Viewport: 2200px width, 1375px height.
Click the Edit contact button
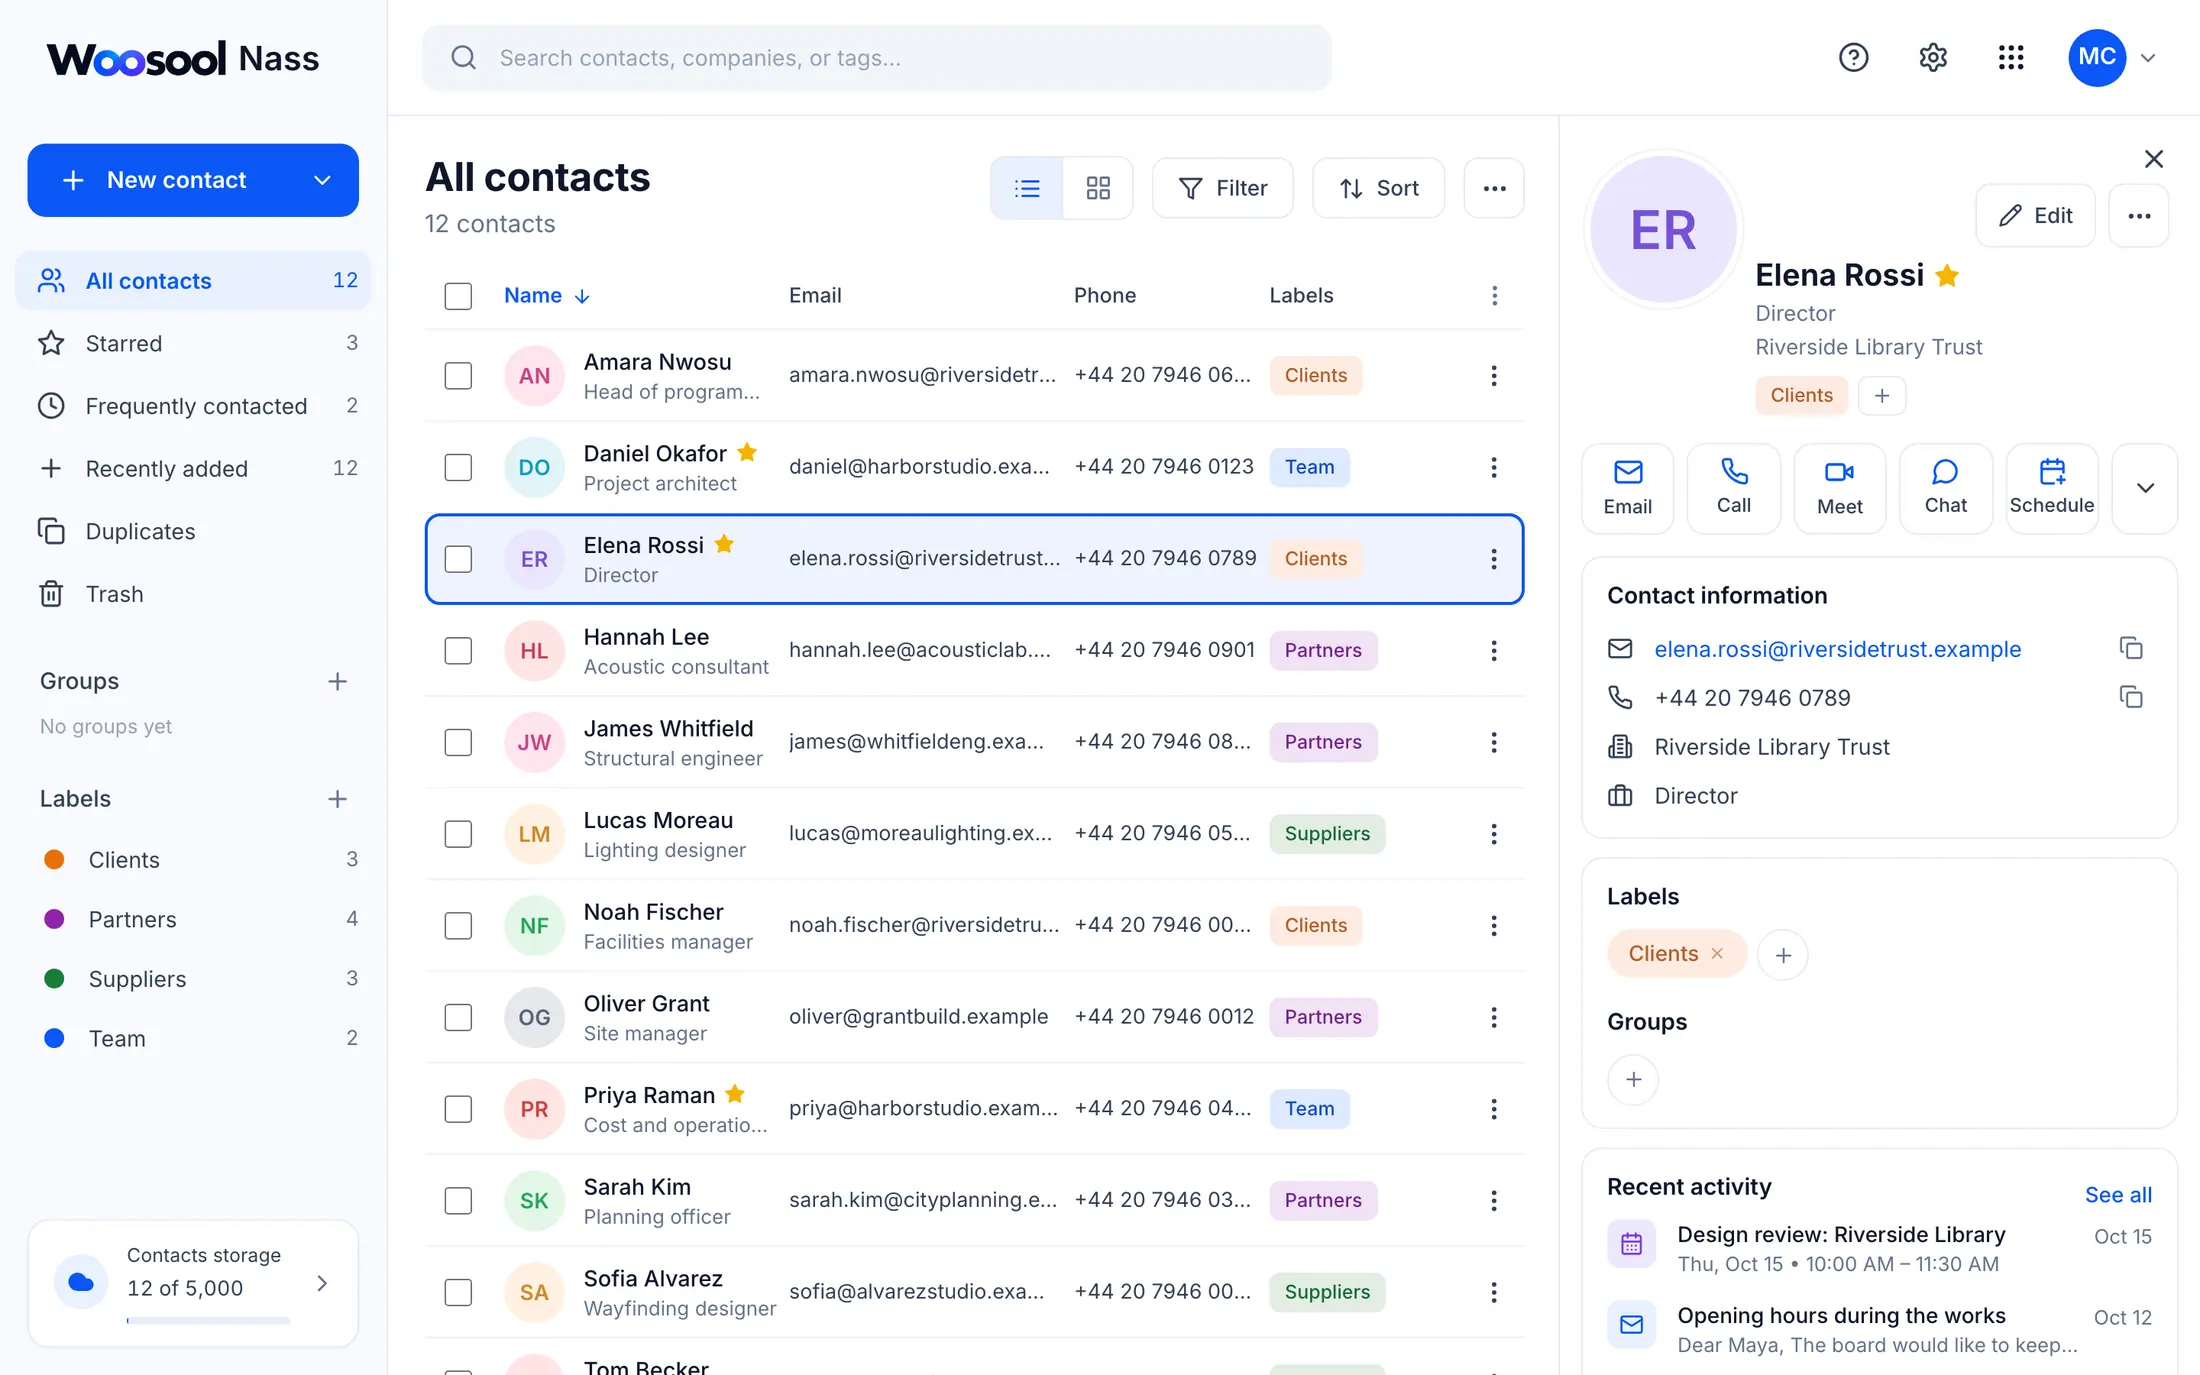point(2035,216)
